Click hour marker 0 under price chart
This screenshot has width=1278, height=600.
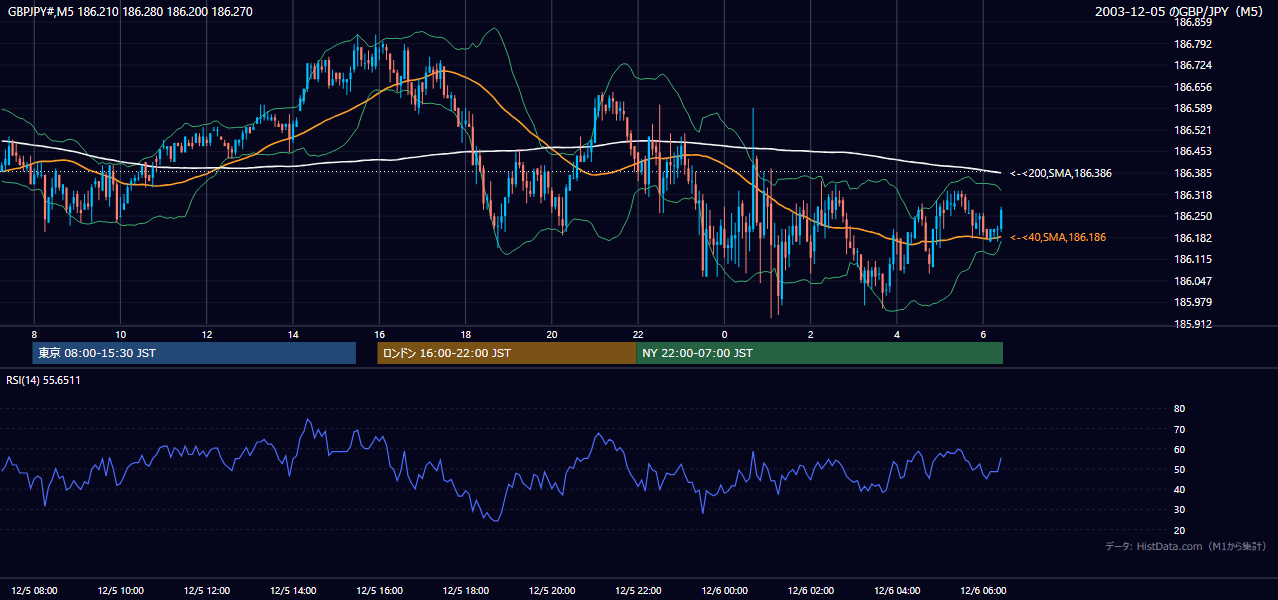click(x=724, y=334)
